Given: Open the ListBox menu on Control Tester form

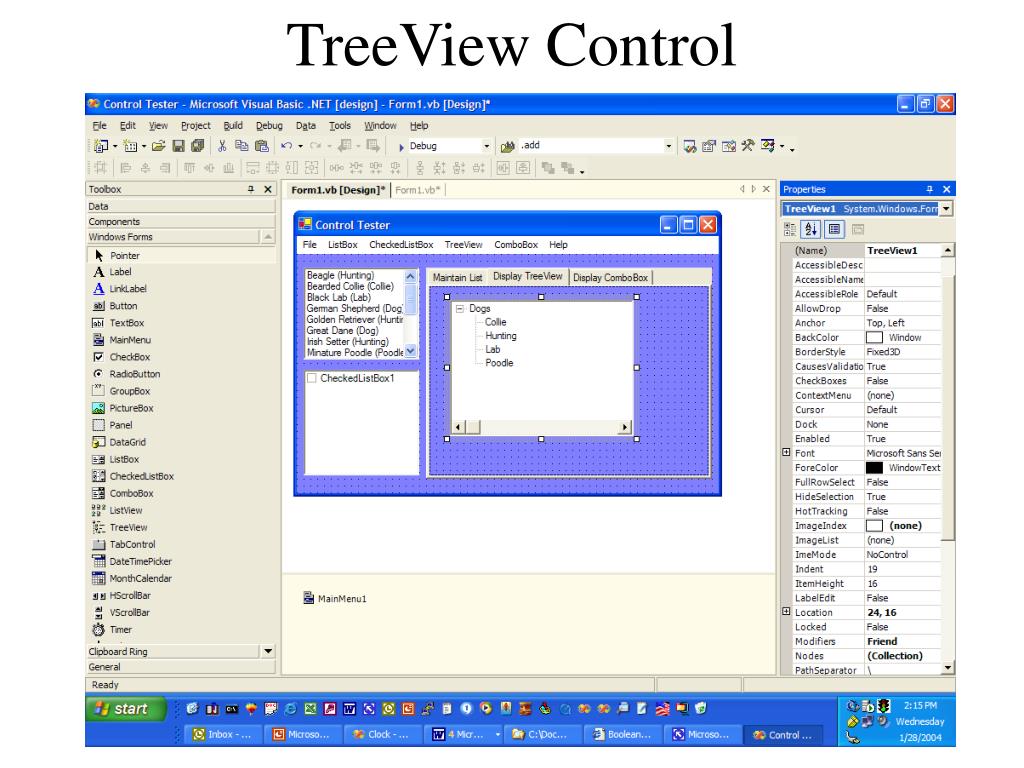Looking at the screenshot, I should point(342,245).
